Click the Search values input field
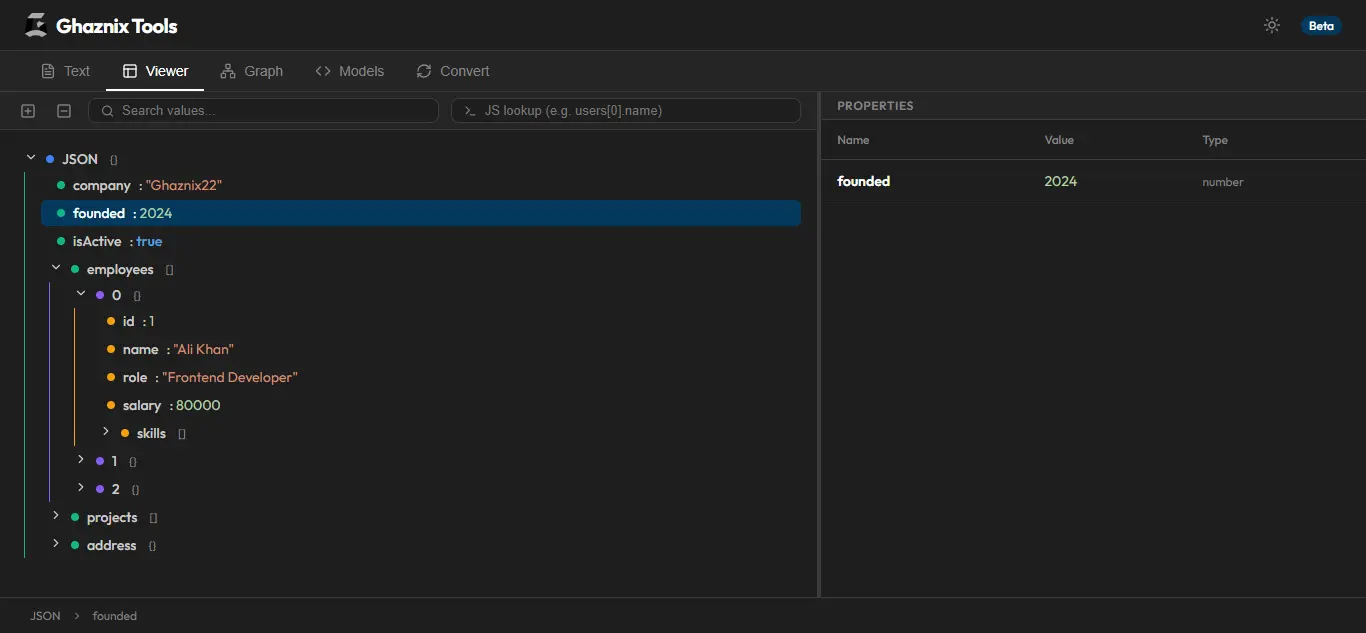 pyautogui.click(x=263, y=110)
